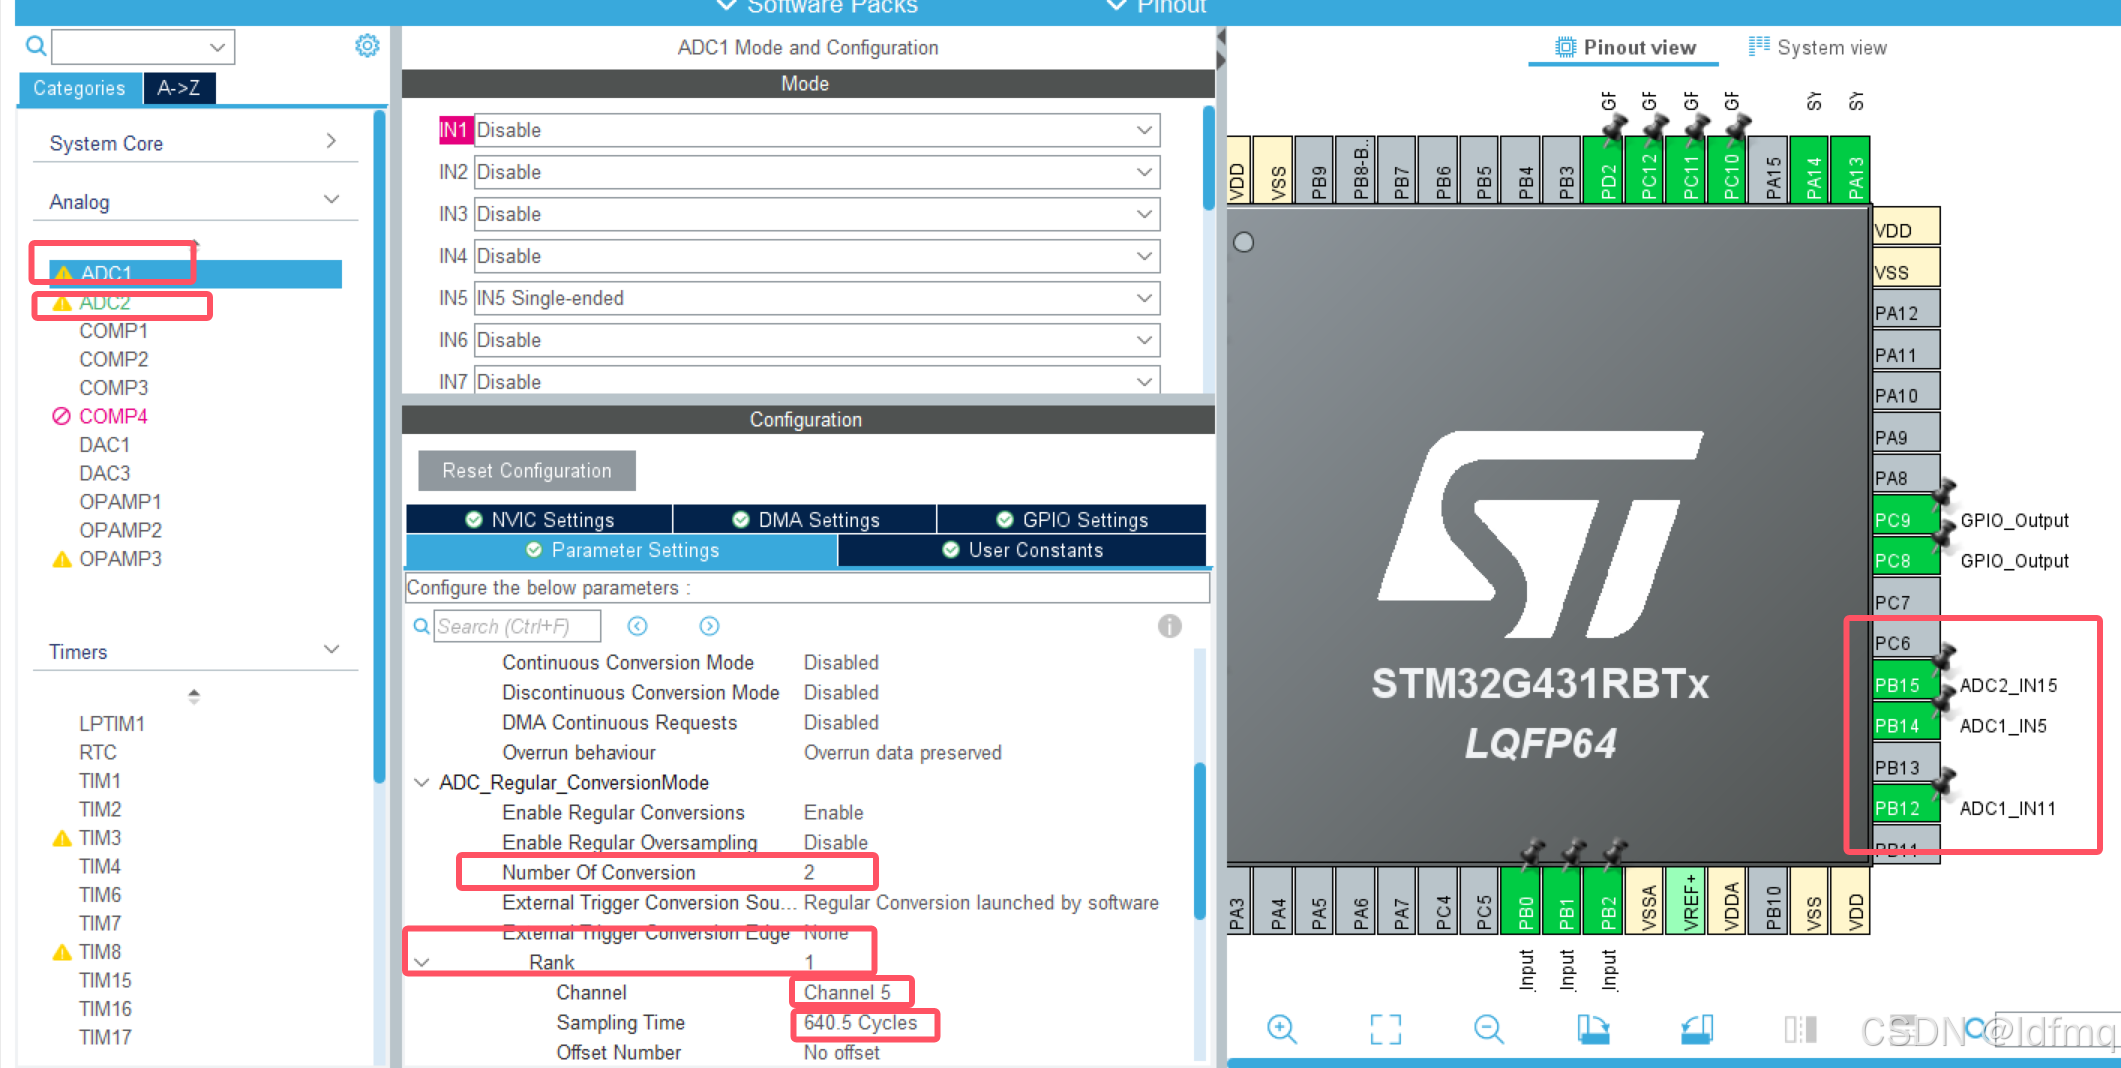Image resolution: width=2121 pixels, height=1068 pixels.
Task: Select the Parameter Settings tab
Action: [x=622, y=550]
